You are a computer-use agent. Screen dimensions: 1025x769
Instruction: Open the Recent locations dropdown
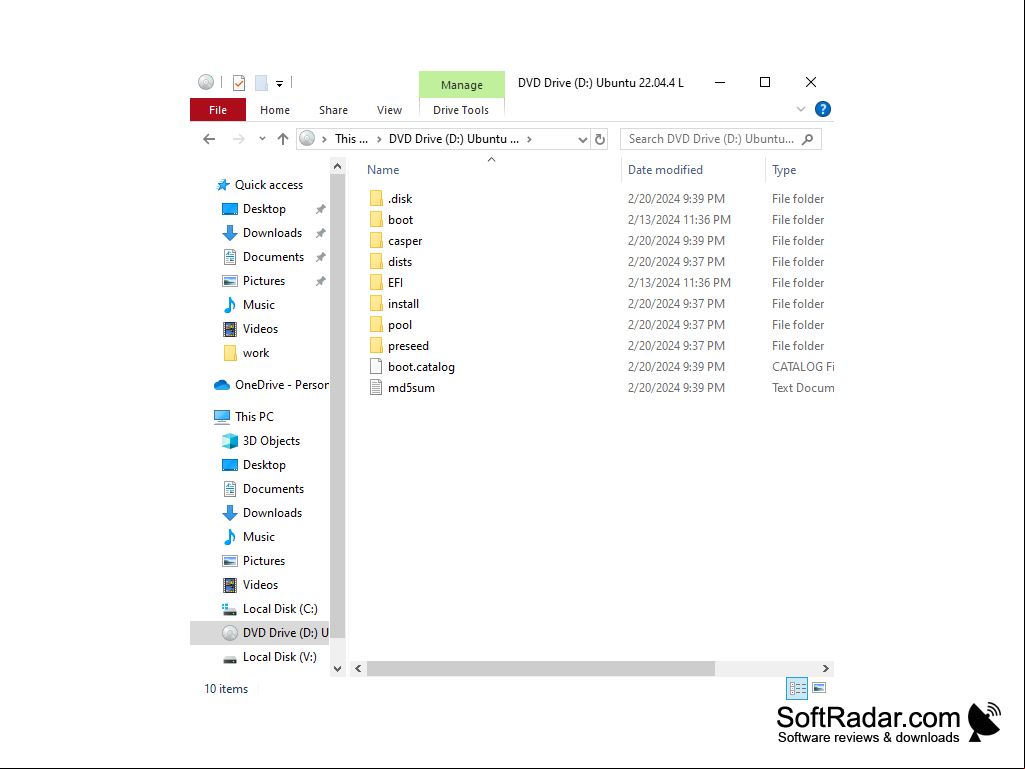[262, 139]
